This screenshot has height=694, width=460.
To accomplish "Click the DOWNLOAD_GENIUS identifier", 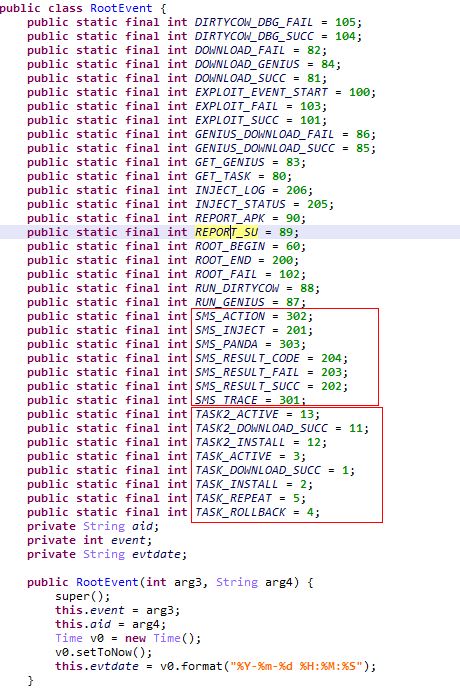I will point(247,64).
